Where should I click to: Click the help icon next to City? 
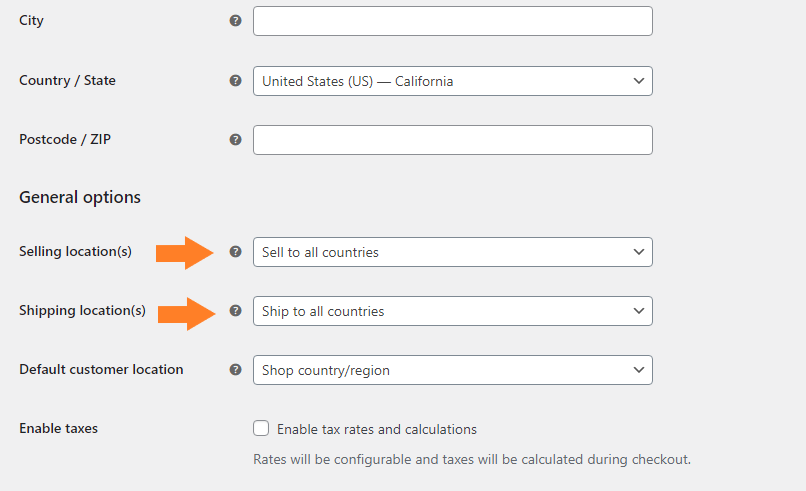(x=235, y=21)
